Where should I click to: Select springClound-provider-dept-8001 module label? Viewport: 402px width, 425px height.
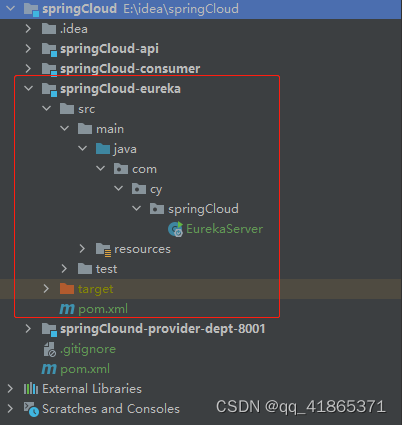tap(163, 329)
